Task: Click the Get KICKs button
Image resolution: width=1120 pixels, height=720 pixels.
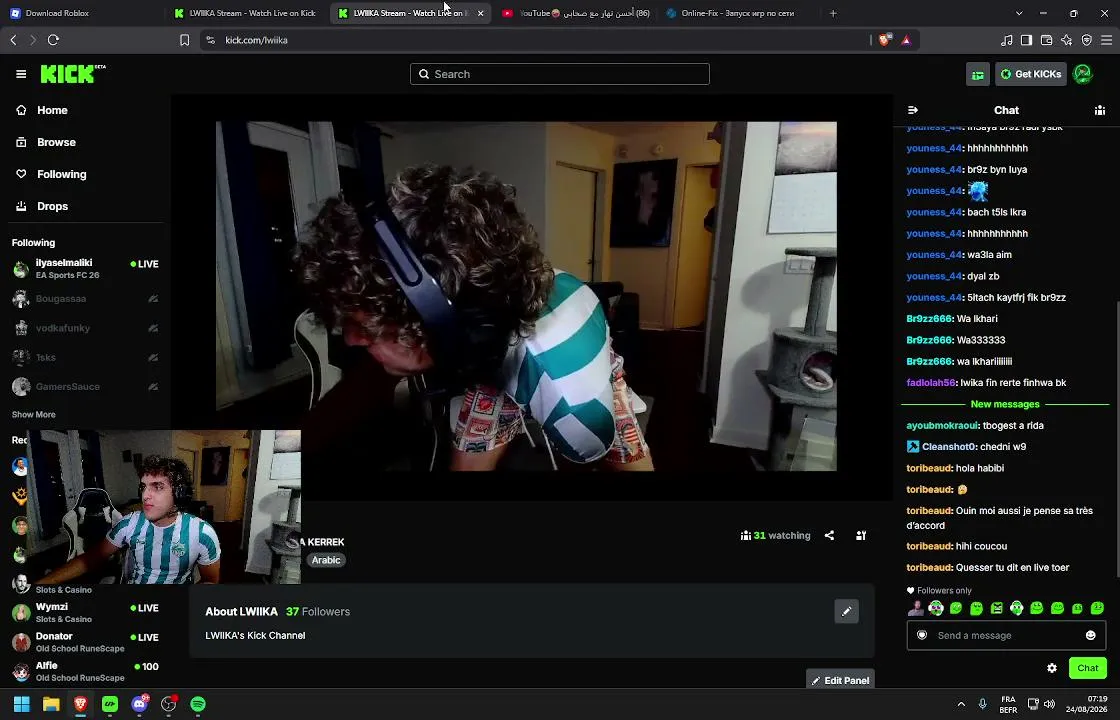Action: pyautogui.click(x=1031, y=74)
